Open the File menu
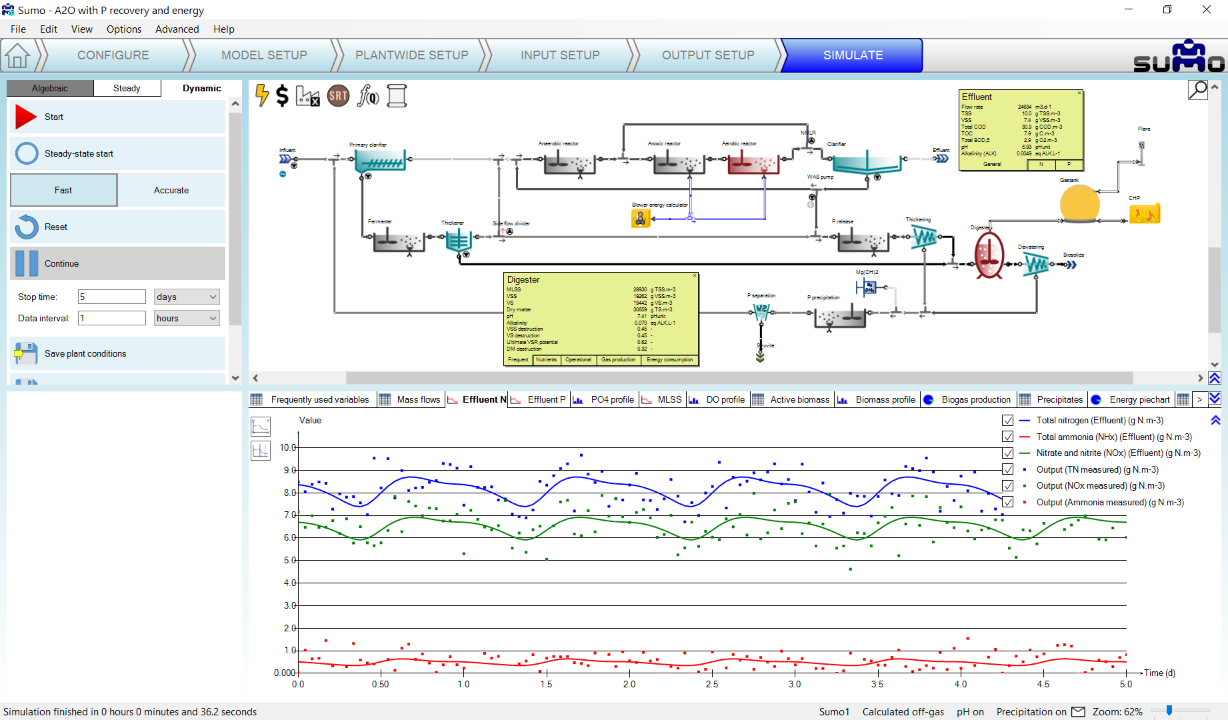The image size is (1228, 720). pyautogui.click(x=18, y=29)
